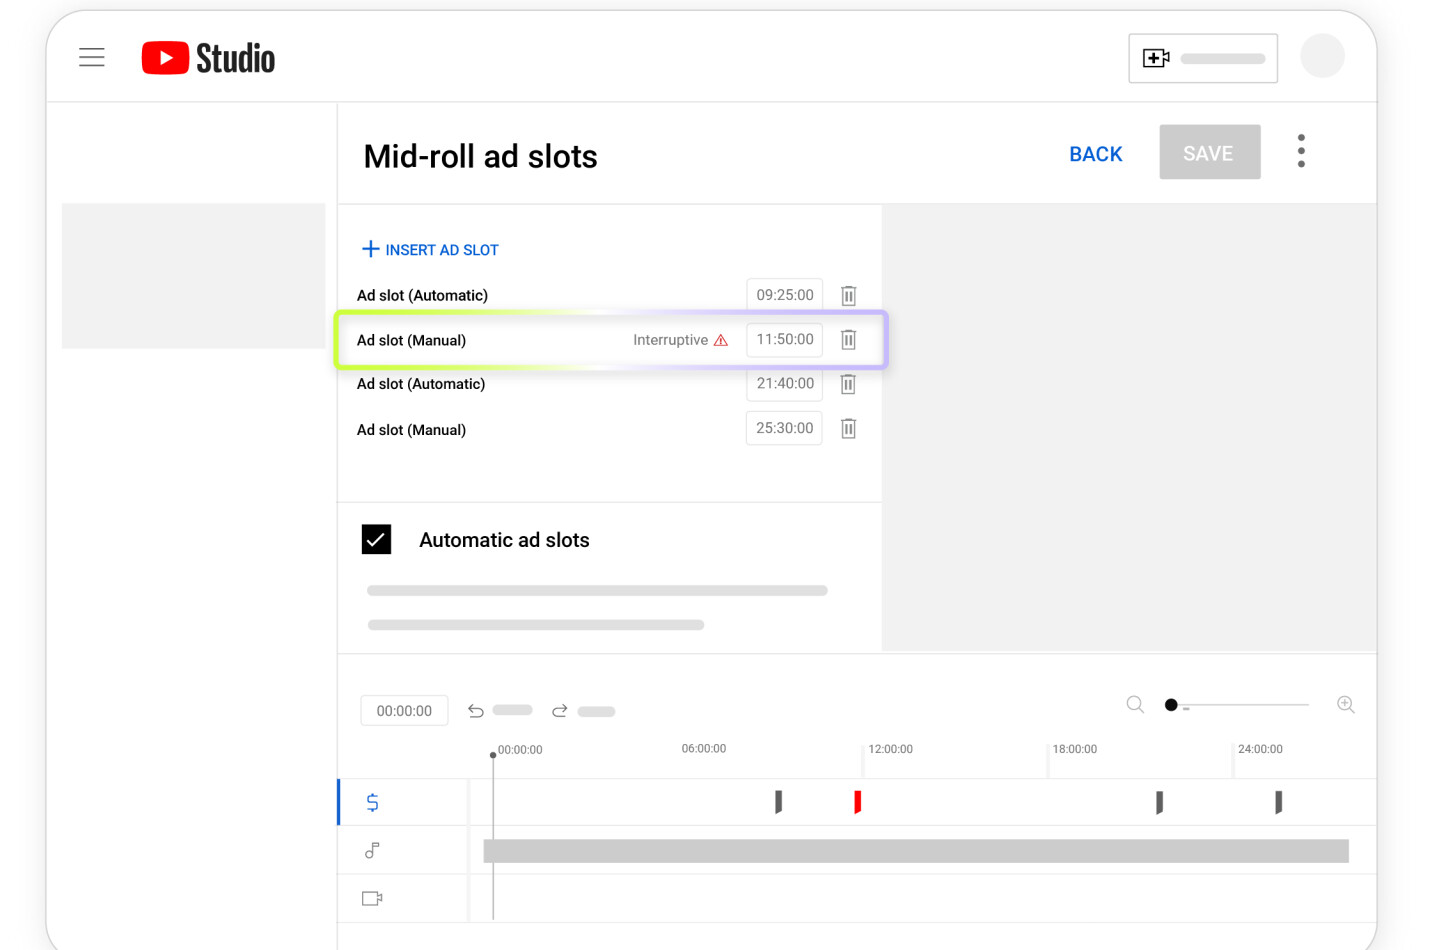This screenshot has height=950, width=1439.
Task: Click the interruptive warning triangle icon
Action: point(721,341)
